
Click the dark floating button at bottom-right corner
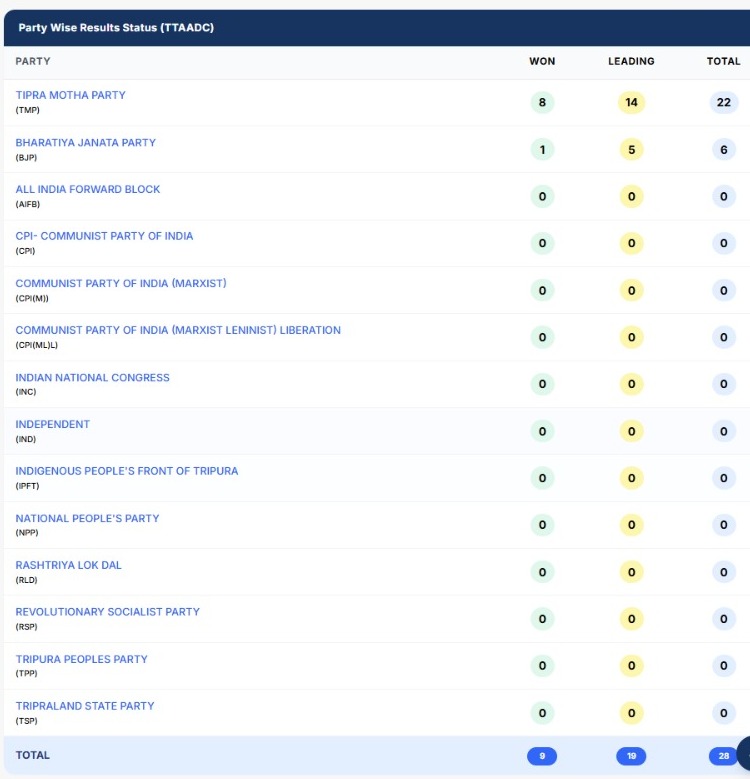743,753
